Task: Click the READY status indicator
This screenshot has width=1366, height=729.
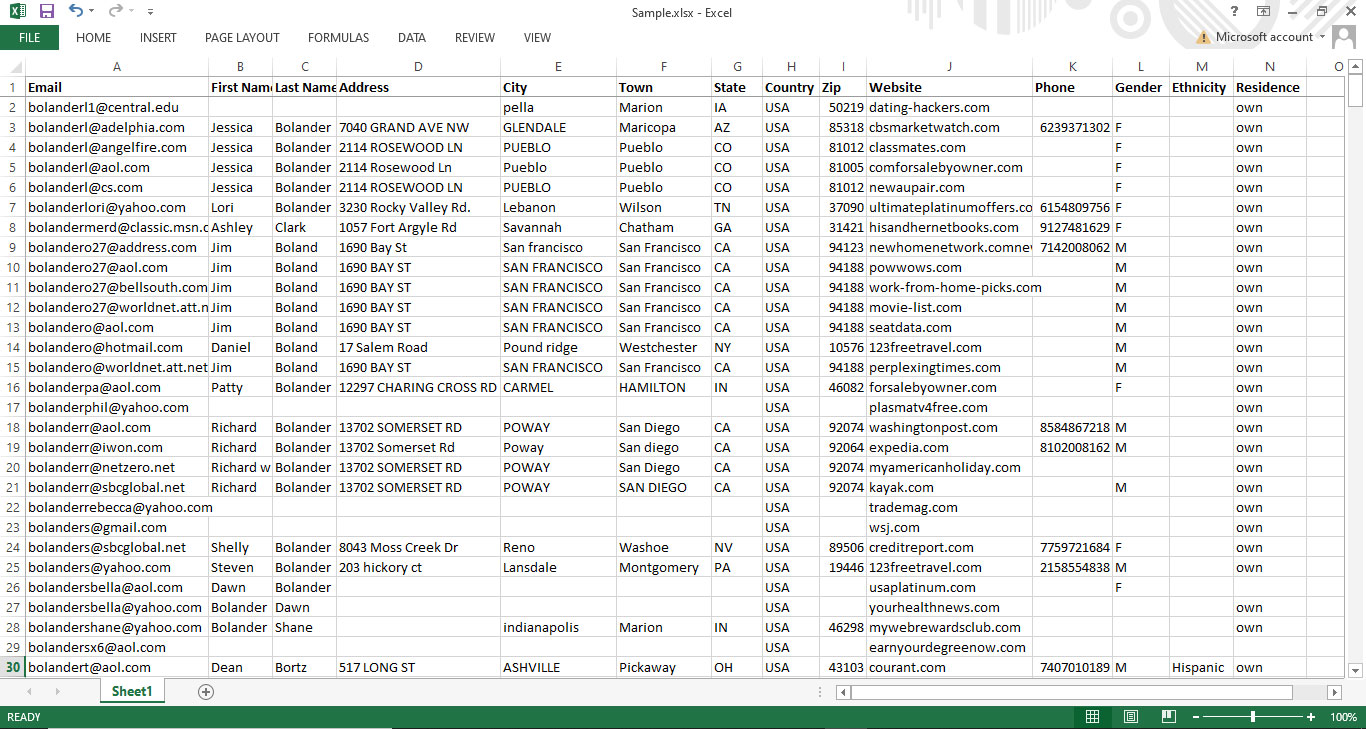Action: [x=24, y=717]
